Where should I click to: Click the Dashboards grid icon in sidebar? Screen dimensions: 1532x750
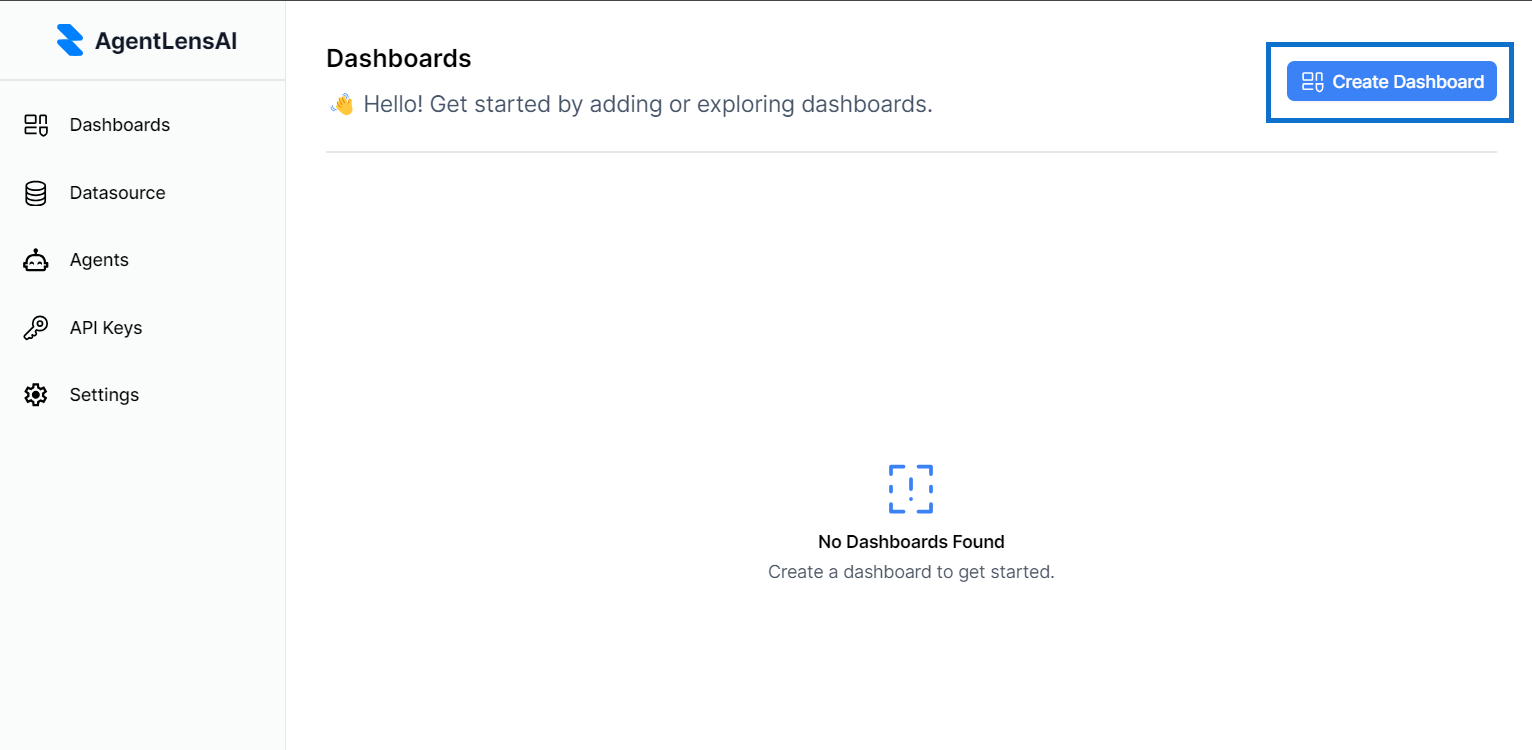coord(36,125)
